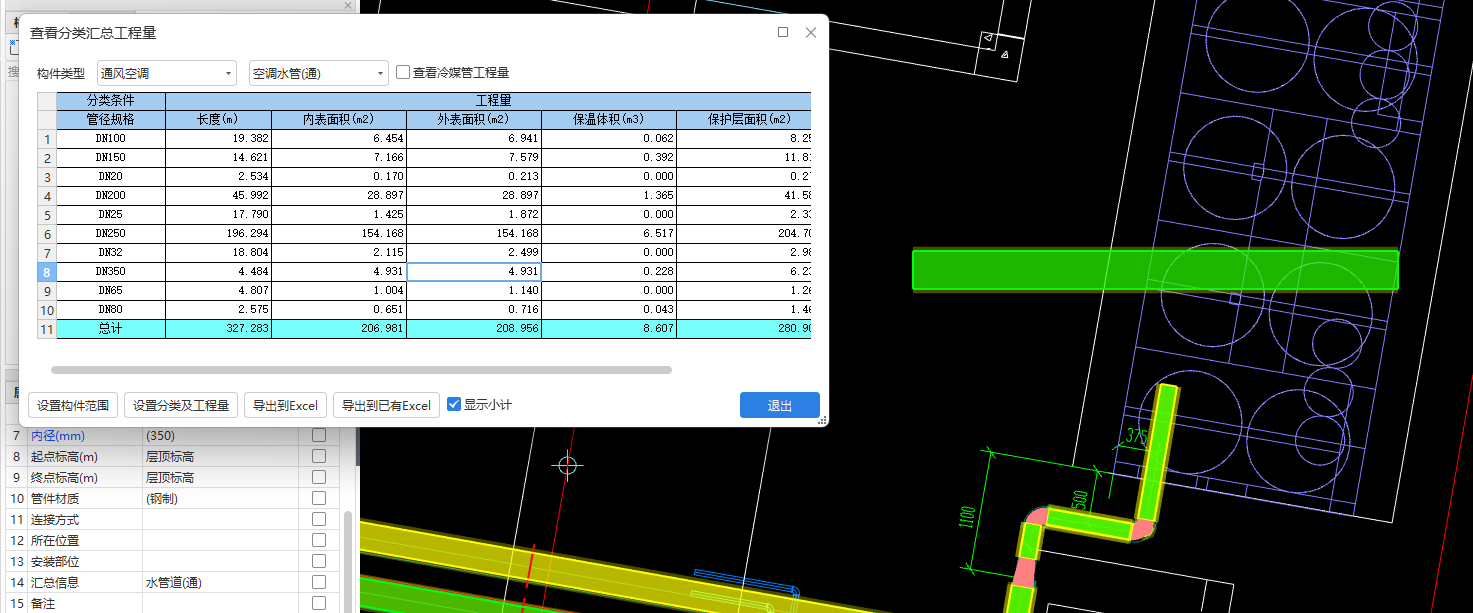Click row number 8 header
1473x613 pixels.
point(47,271)
